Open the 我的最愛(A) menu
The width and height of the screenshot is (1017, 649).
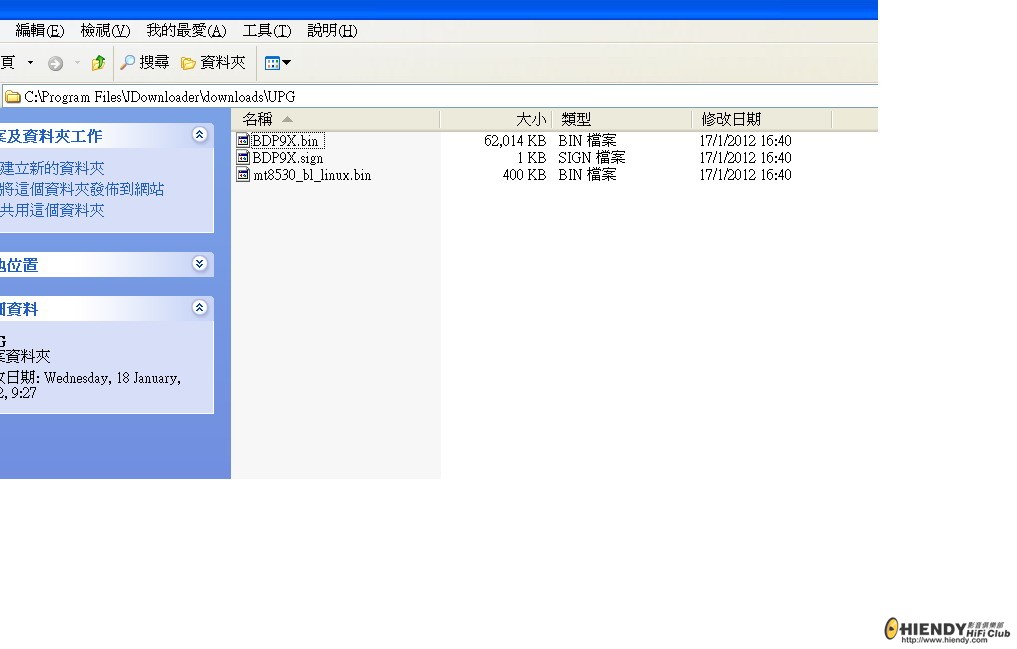[x=186, y=30]
